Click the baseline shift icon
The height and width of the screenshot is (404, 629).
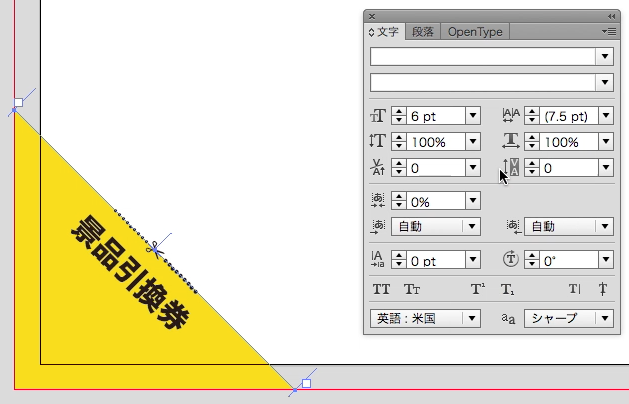[x=377, y=260]
